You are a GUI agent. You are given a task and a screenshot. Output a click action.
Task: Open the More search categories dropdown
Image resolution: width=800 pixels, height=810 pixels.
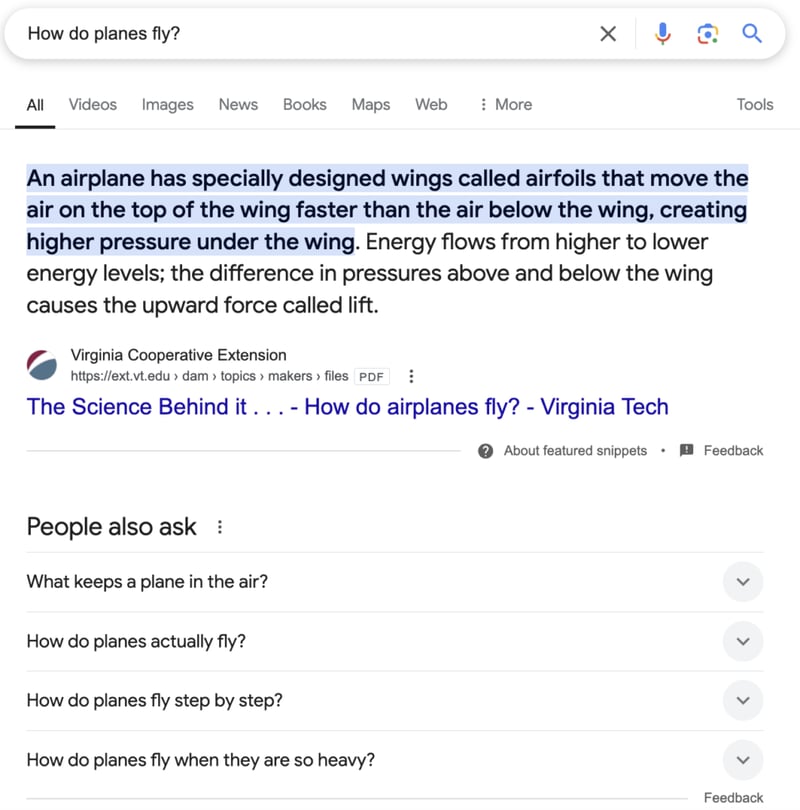[505, 104]
